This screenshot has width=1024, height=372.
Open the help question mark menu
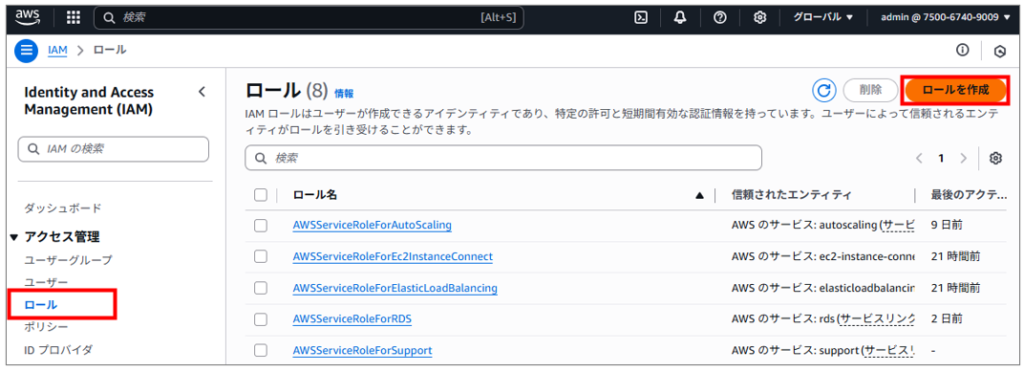click(x=720, y=18)
